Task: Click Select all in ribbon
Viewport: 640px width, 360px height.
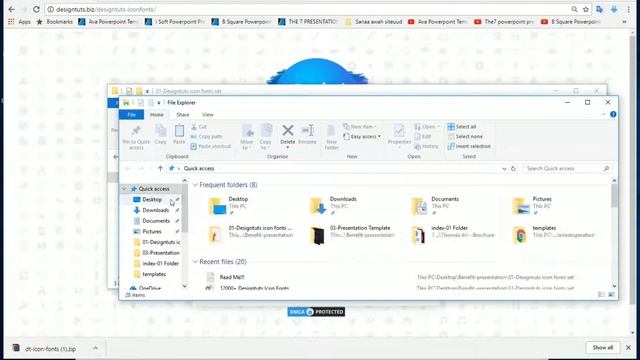Action: [462, 127]
